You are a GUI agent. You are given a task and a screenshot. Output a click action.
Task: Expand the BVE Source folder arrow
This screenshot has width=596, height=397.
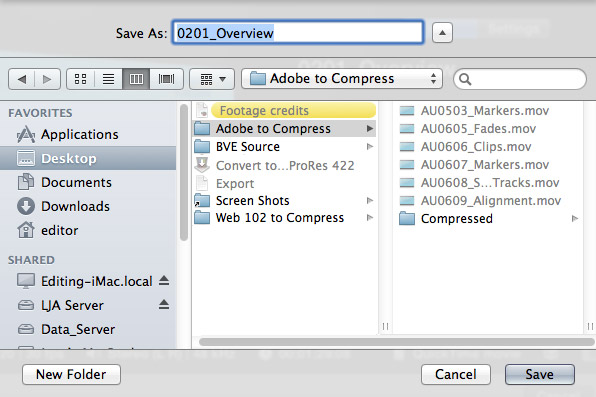369,146
